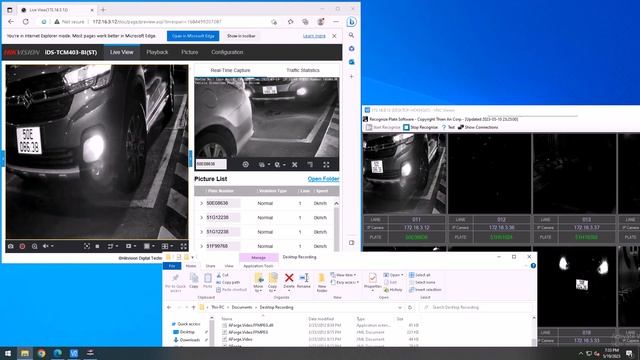The width and height of the screenshot is (640, 360).
Task: Expand the 50E08638 picture list row
Action: 201,203
